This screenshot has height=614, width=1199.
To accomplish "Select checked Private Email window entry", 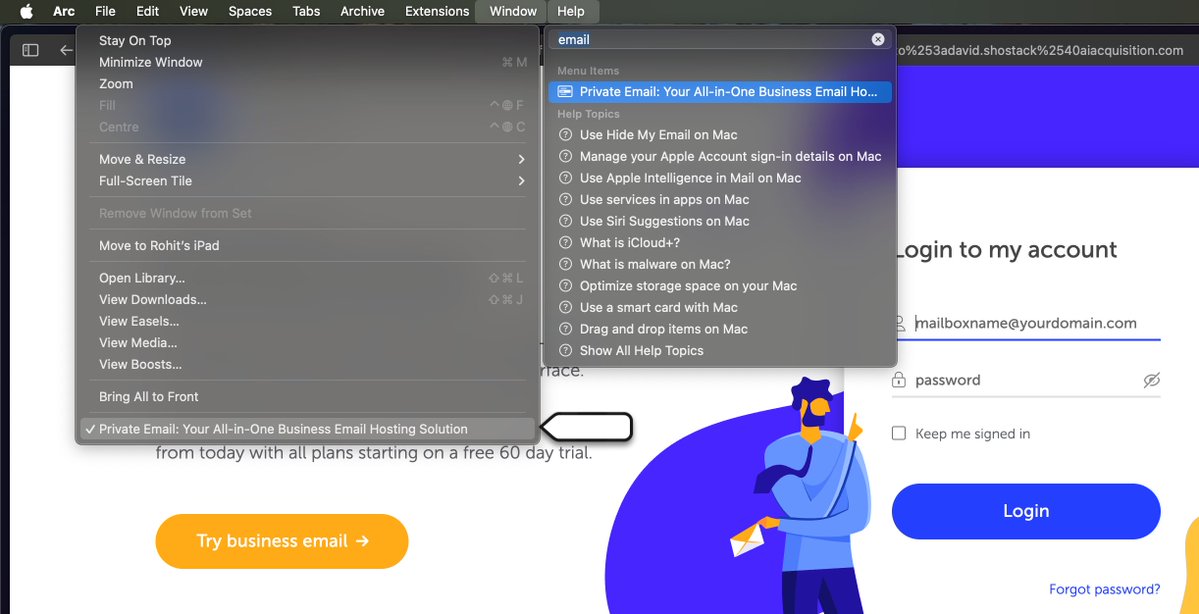I will pos(307,429).
